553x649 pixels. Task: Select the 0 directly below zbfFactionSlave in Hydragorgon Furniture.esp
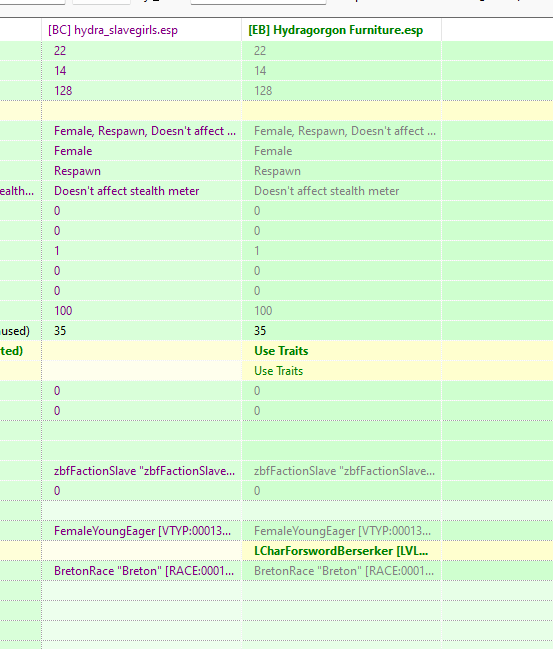(257, 491)
